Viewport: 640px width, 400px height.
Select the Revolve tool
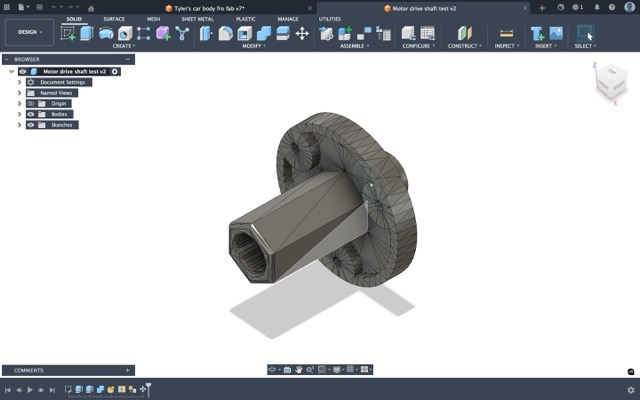tap(106, 33)
